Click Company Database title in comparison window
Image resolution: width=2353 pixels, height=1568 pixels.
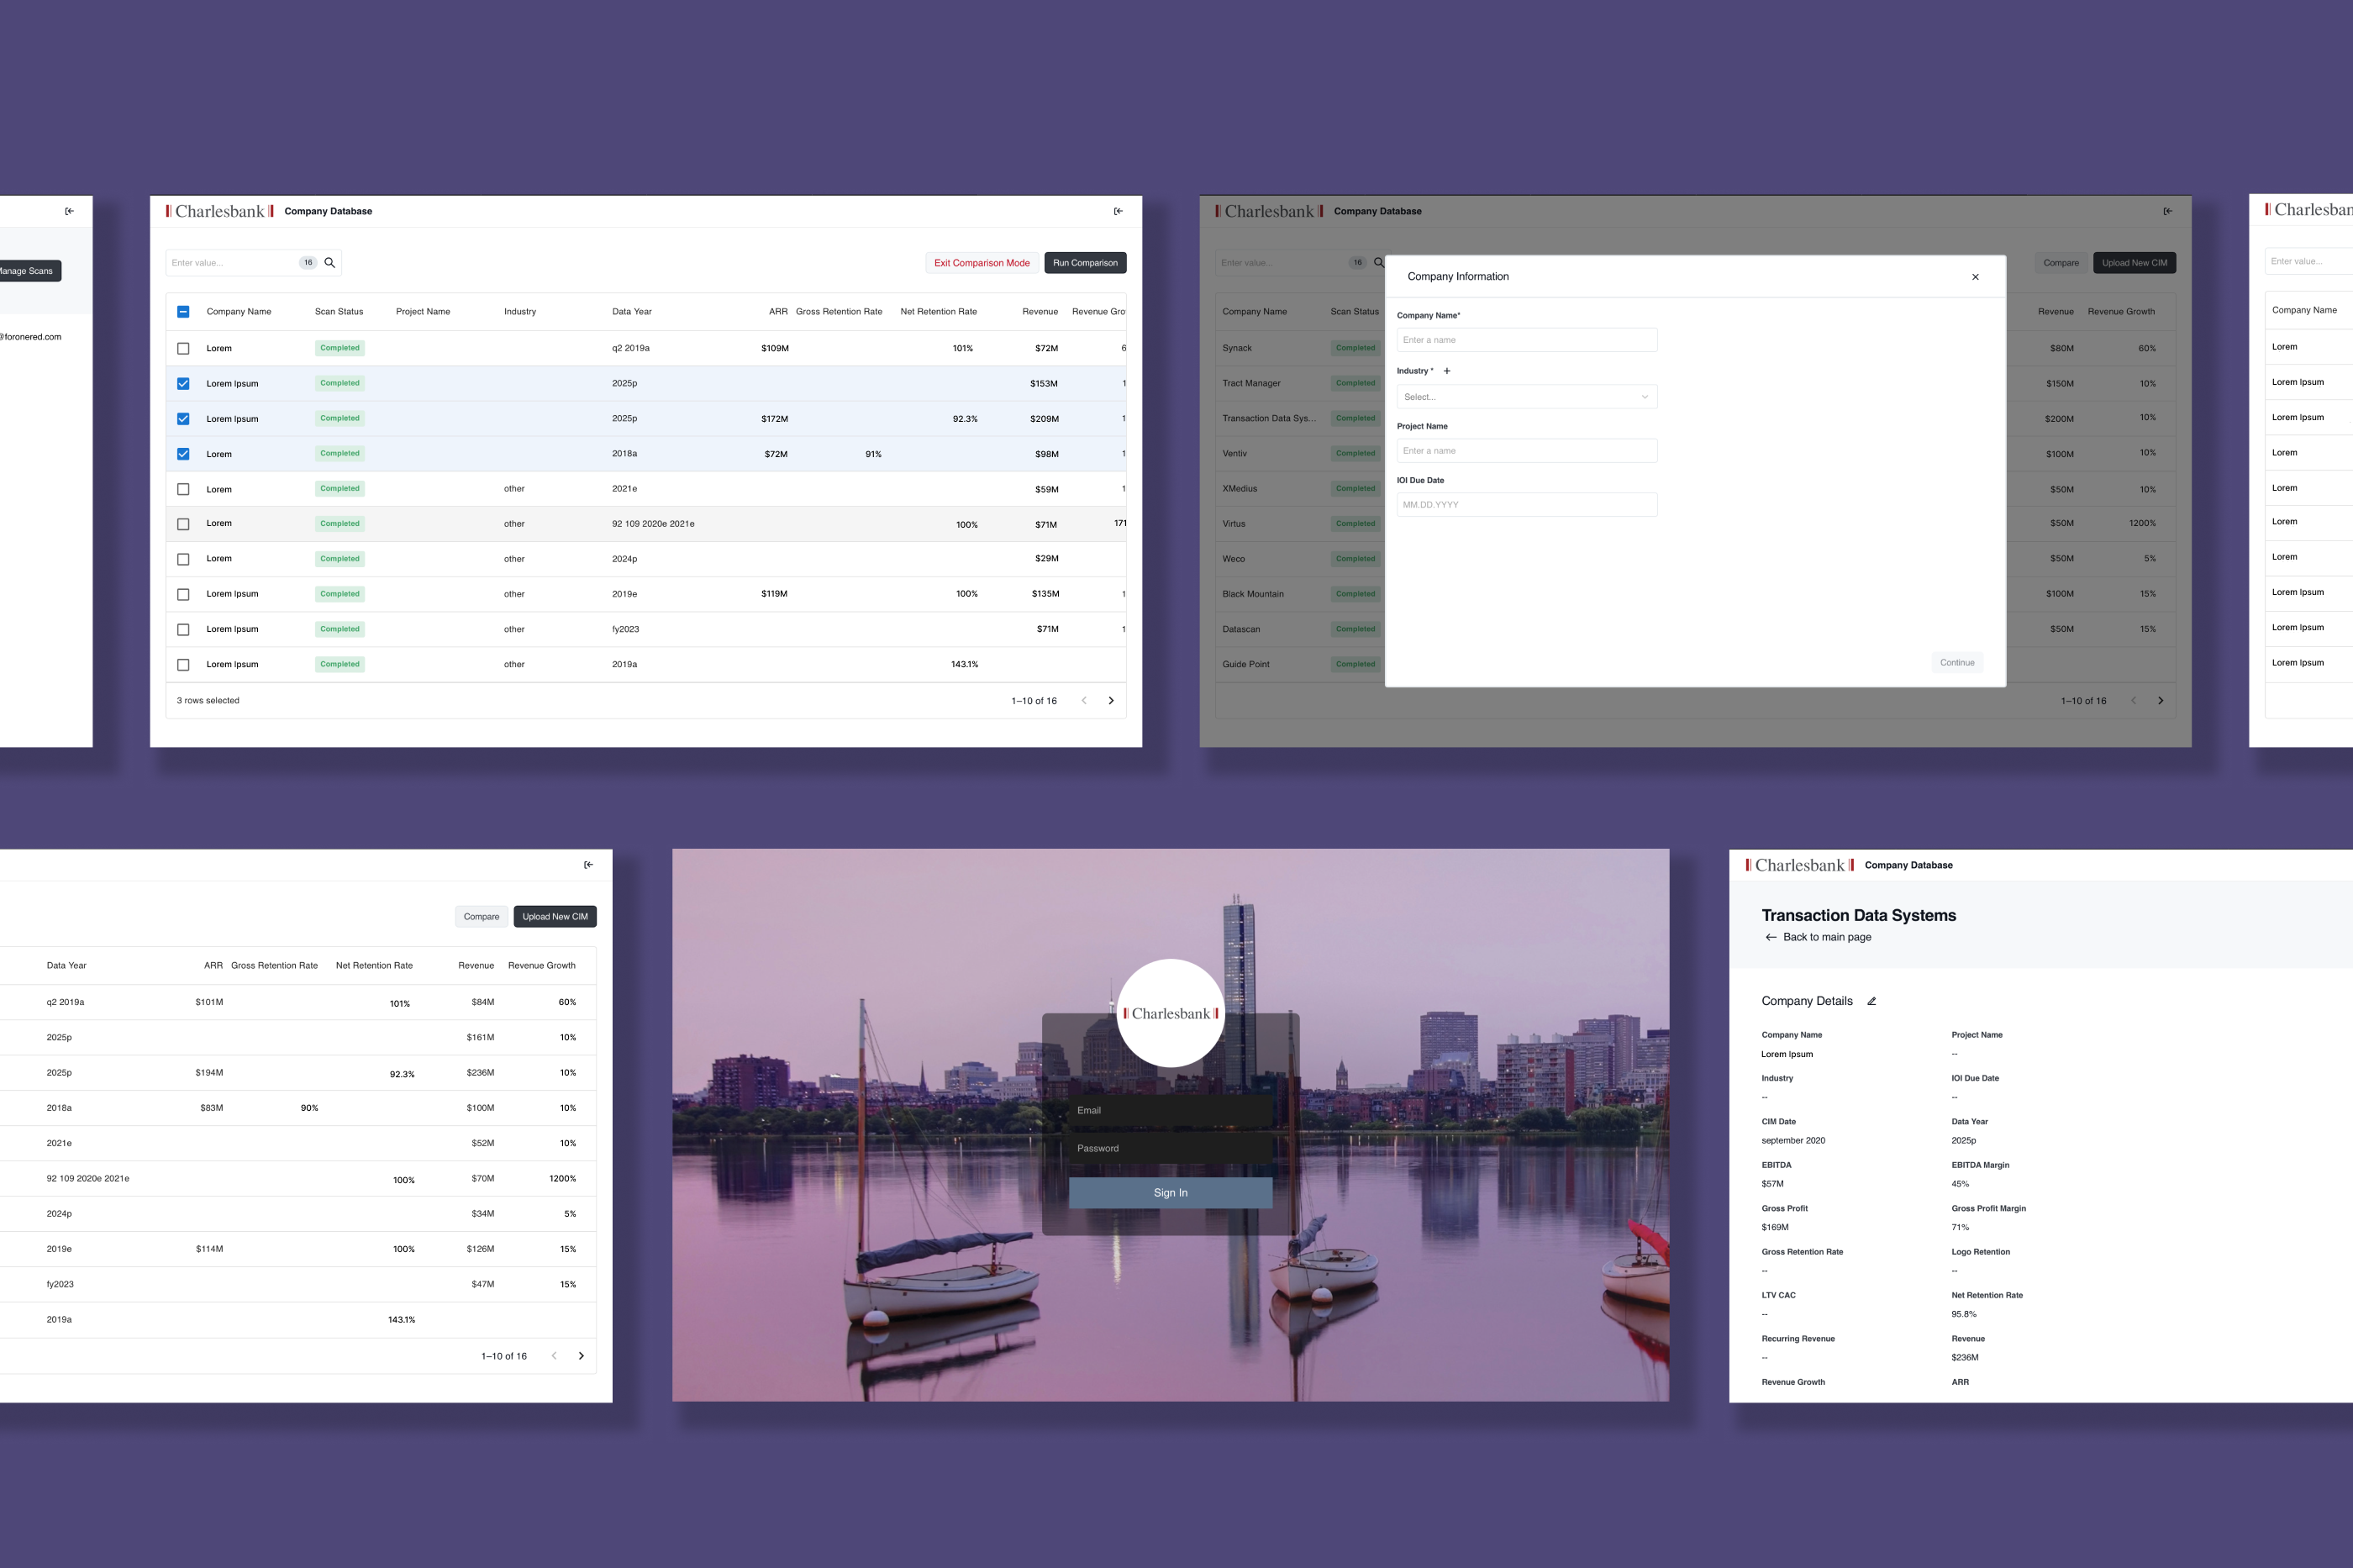(x=328, y=211)
